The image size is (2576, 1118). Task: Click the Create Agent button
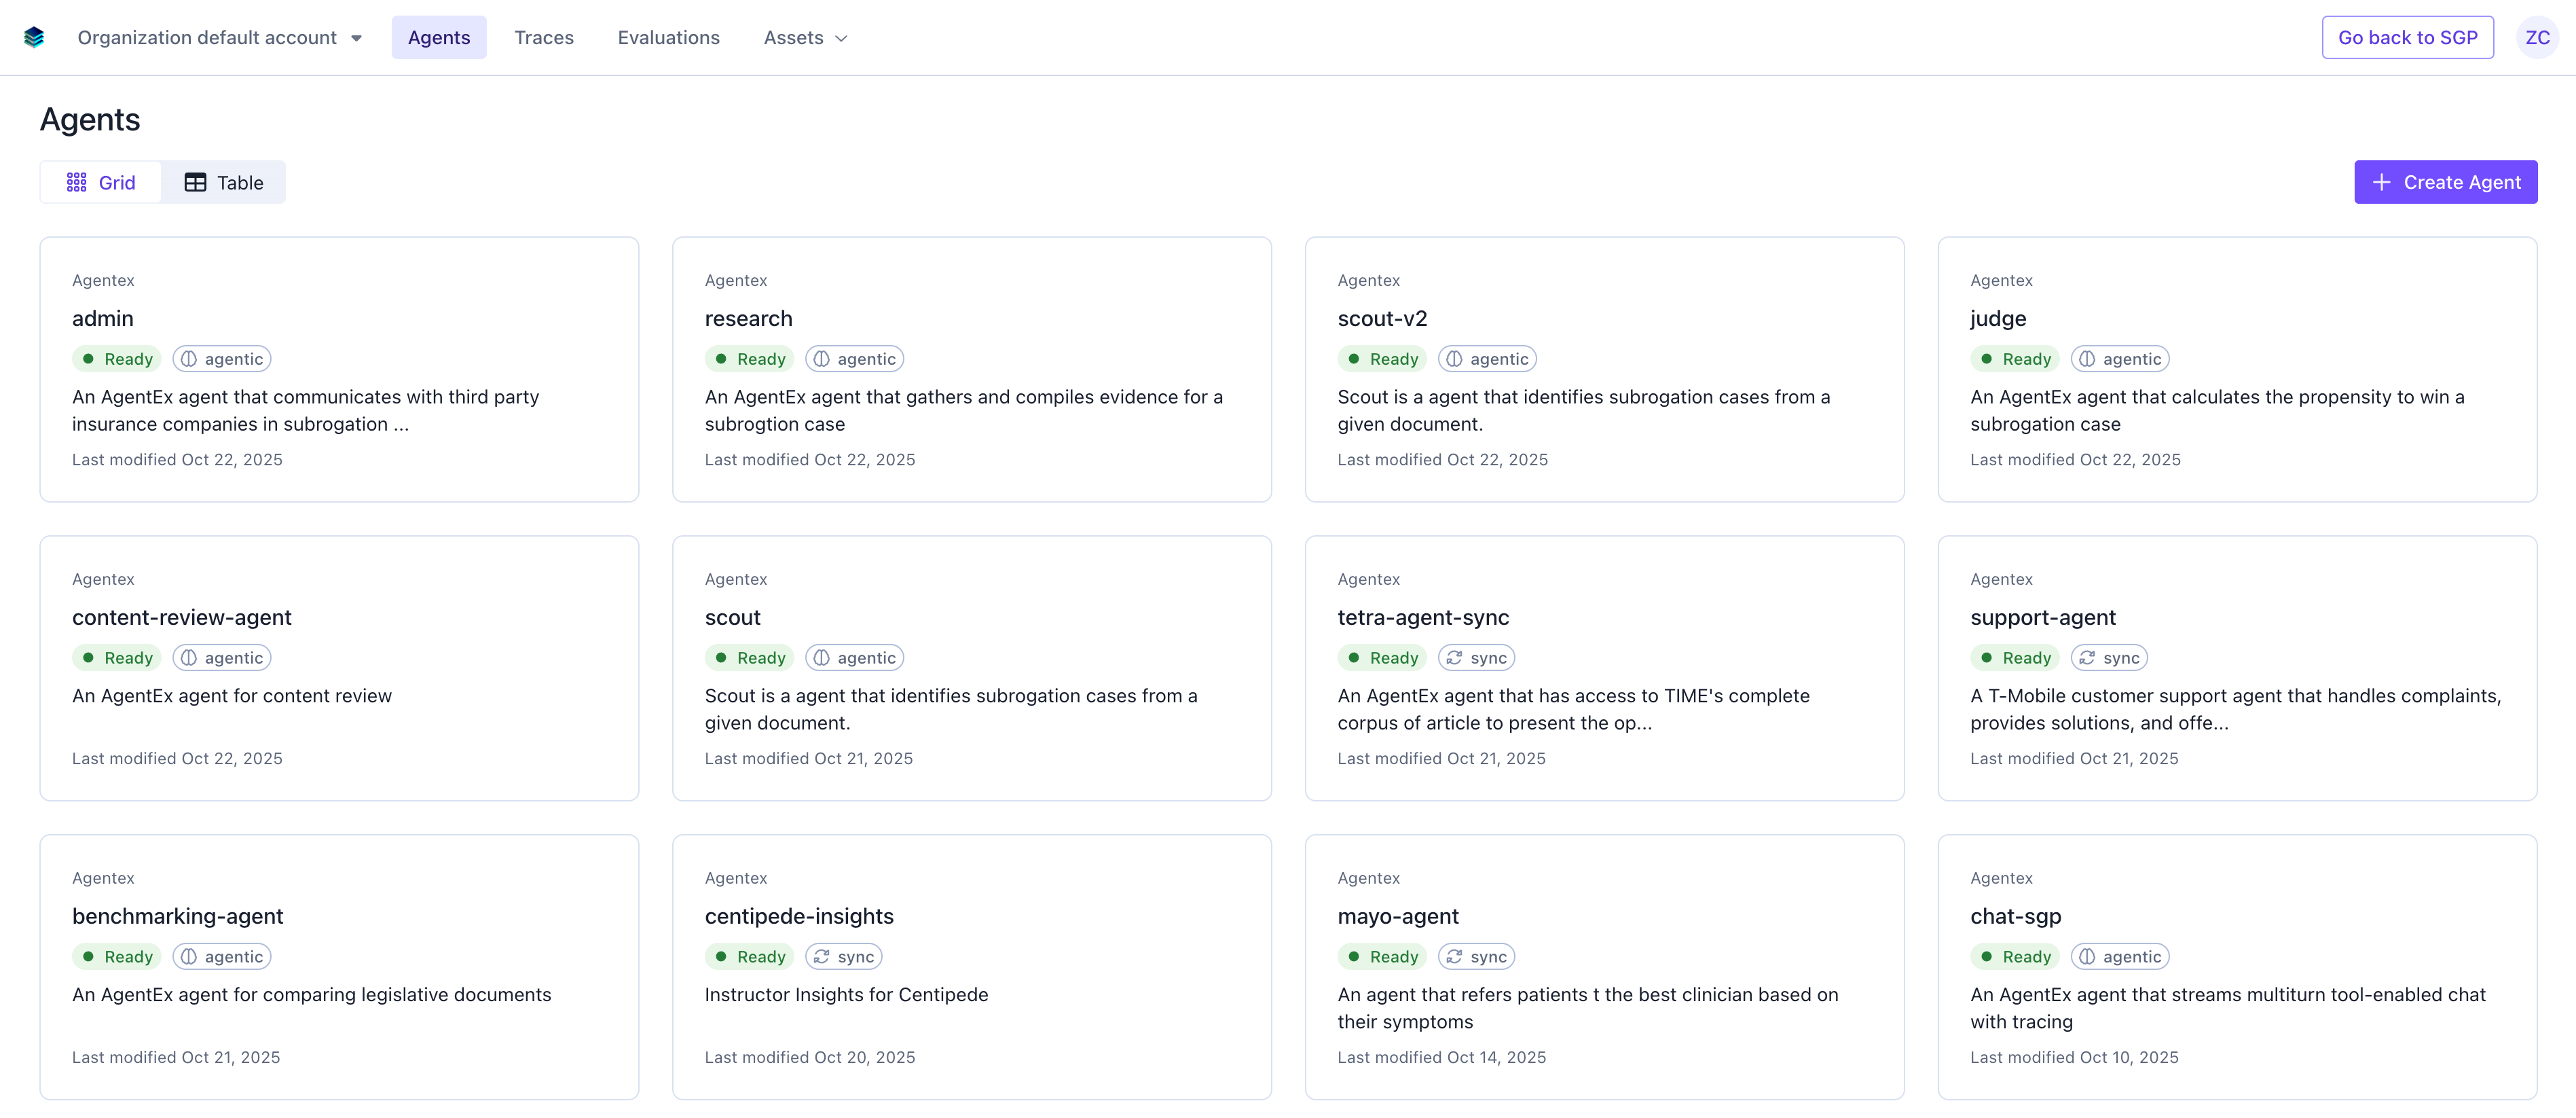pos(2445,182)
